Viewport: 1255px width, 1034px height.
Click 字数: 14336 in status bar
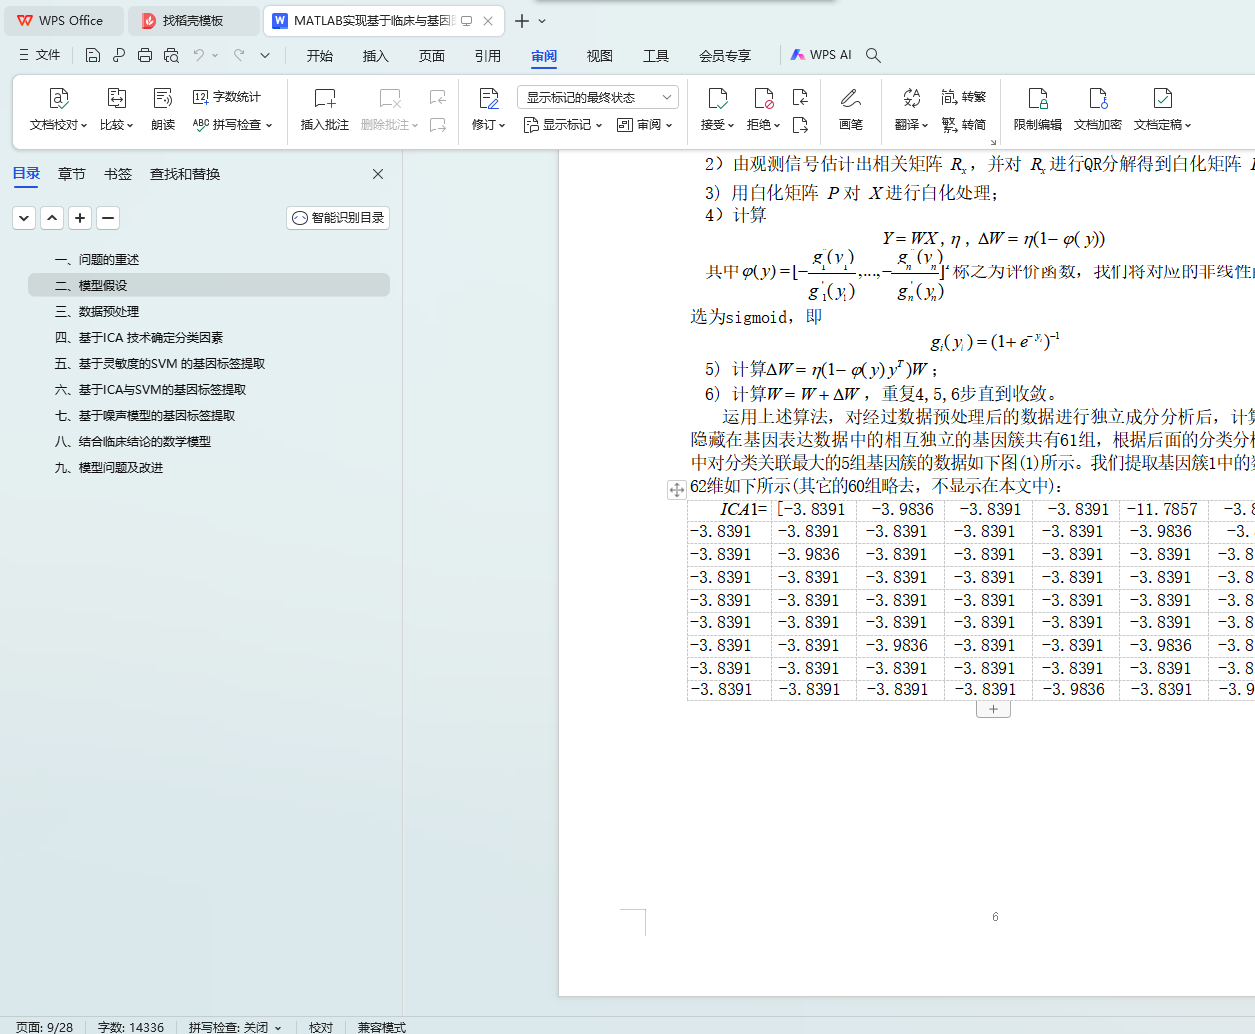tap(131, 1027)
